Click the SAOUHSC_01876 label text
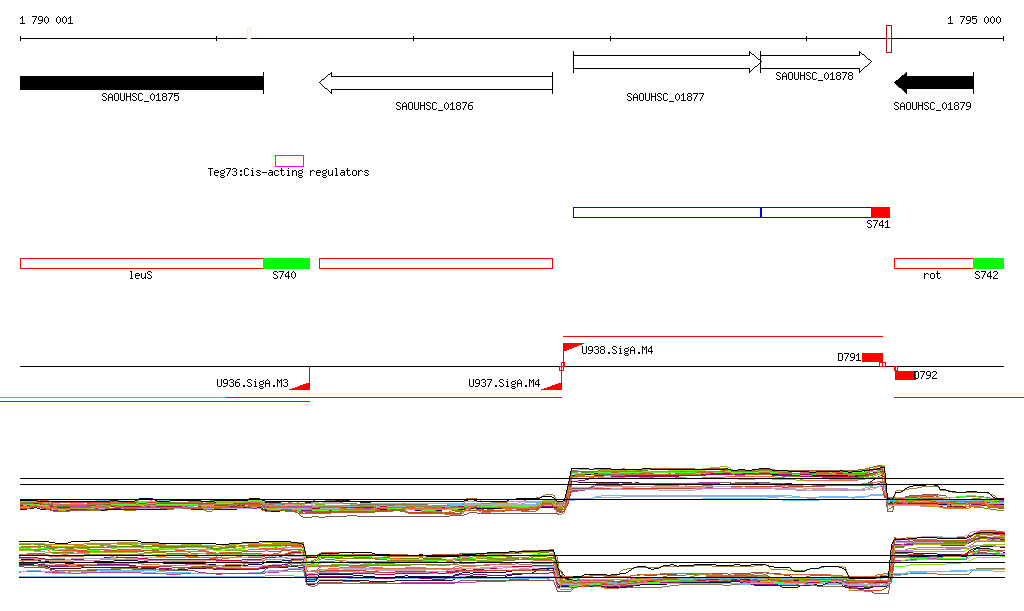1024x611 pixels. coord(434,106)
